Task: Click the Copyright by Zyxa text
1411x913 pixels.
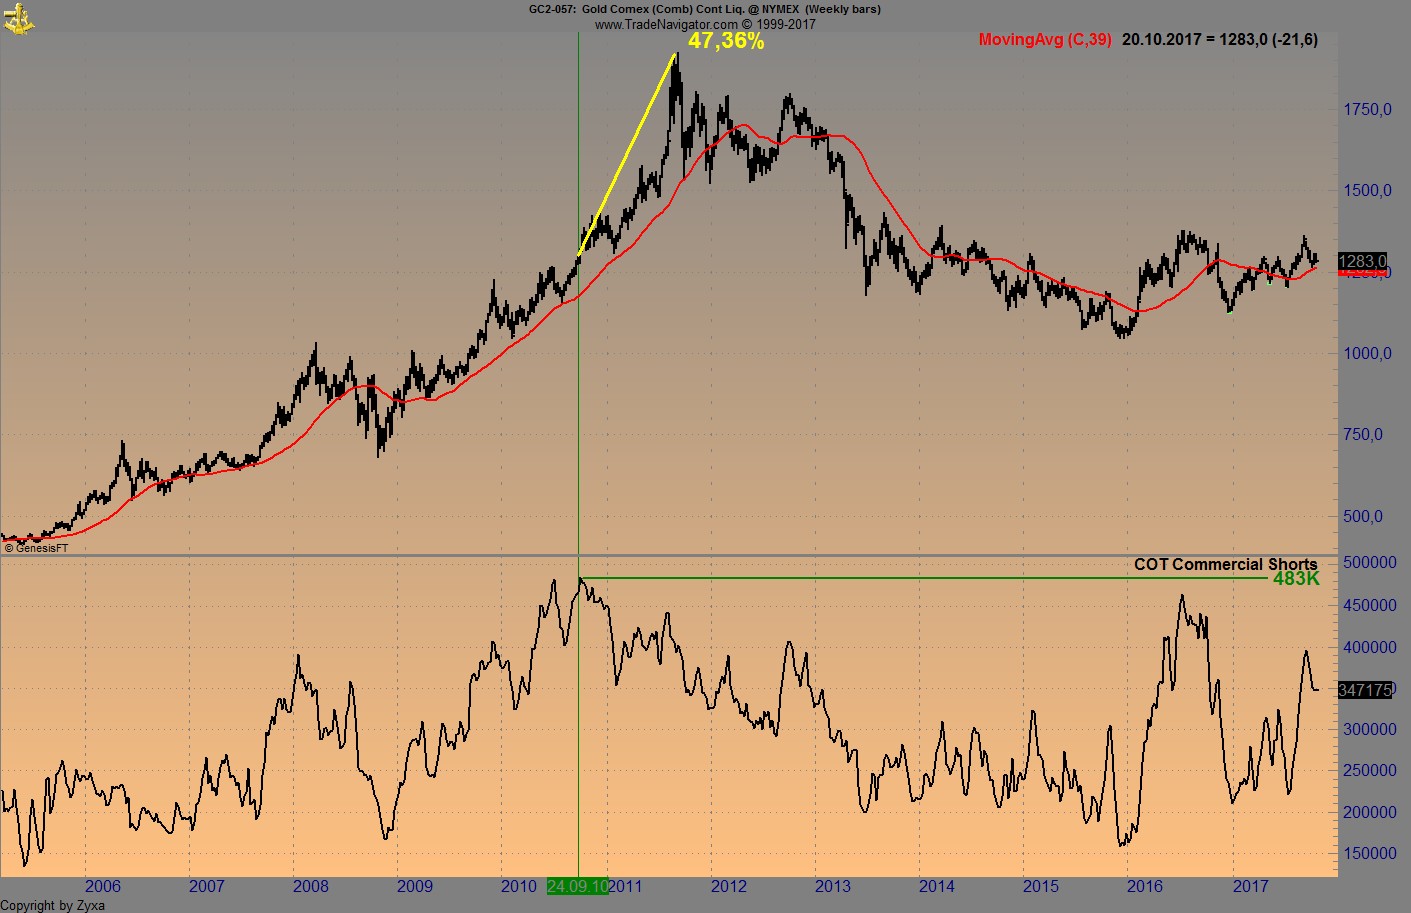Action: click(52, 906)
